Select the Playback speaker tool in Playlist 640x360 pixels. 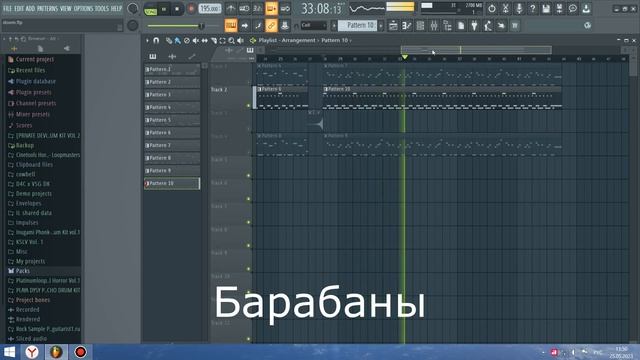pyautogui.click(x=240, y=40)
